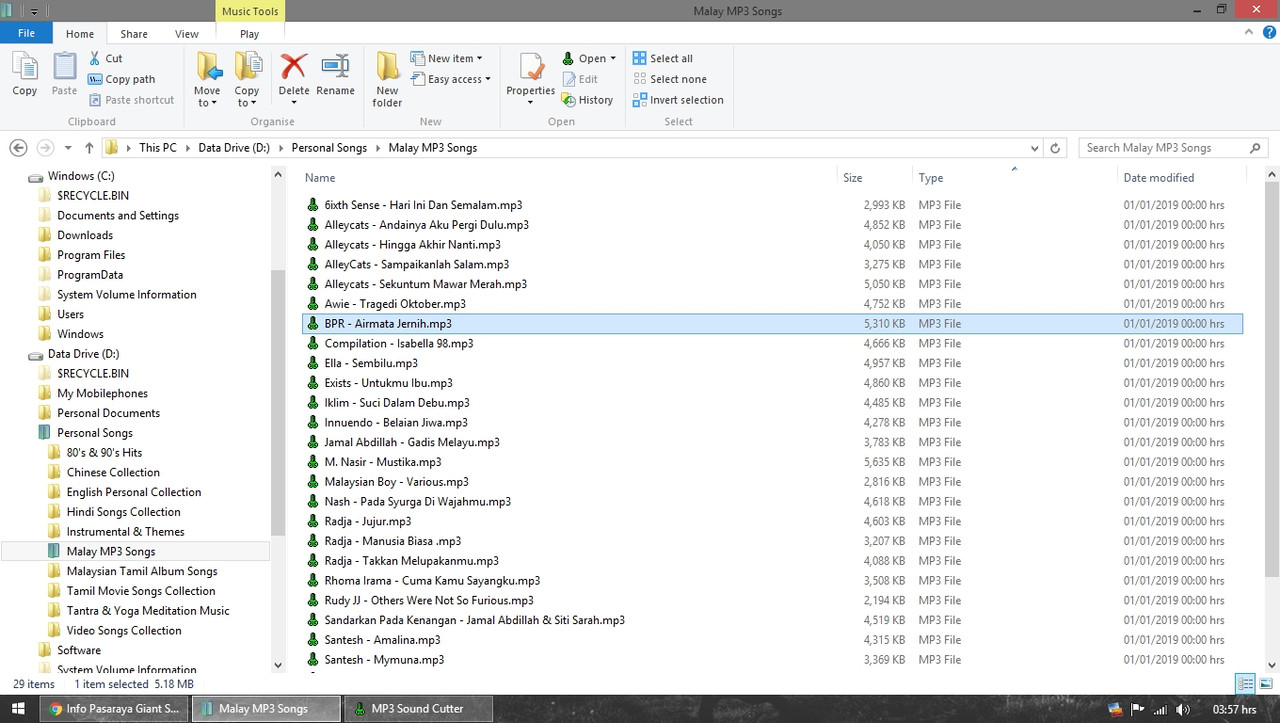
Task: Click the Edit command in Open group
Action: (579, 79)
